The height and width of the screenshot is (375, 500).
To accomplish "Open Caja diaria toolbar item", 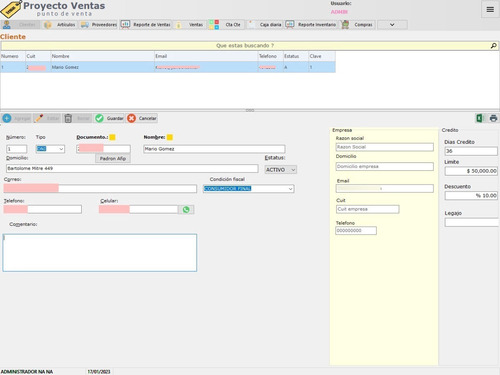I will (265, 25).
